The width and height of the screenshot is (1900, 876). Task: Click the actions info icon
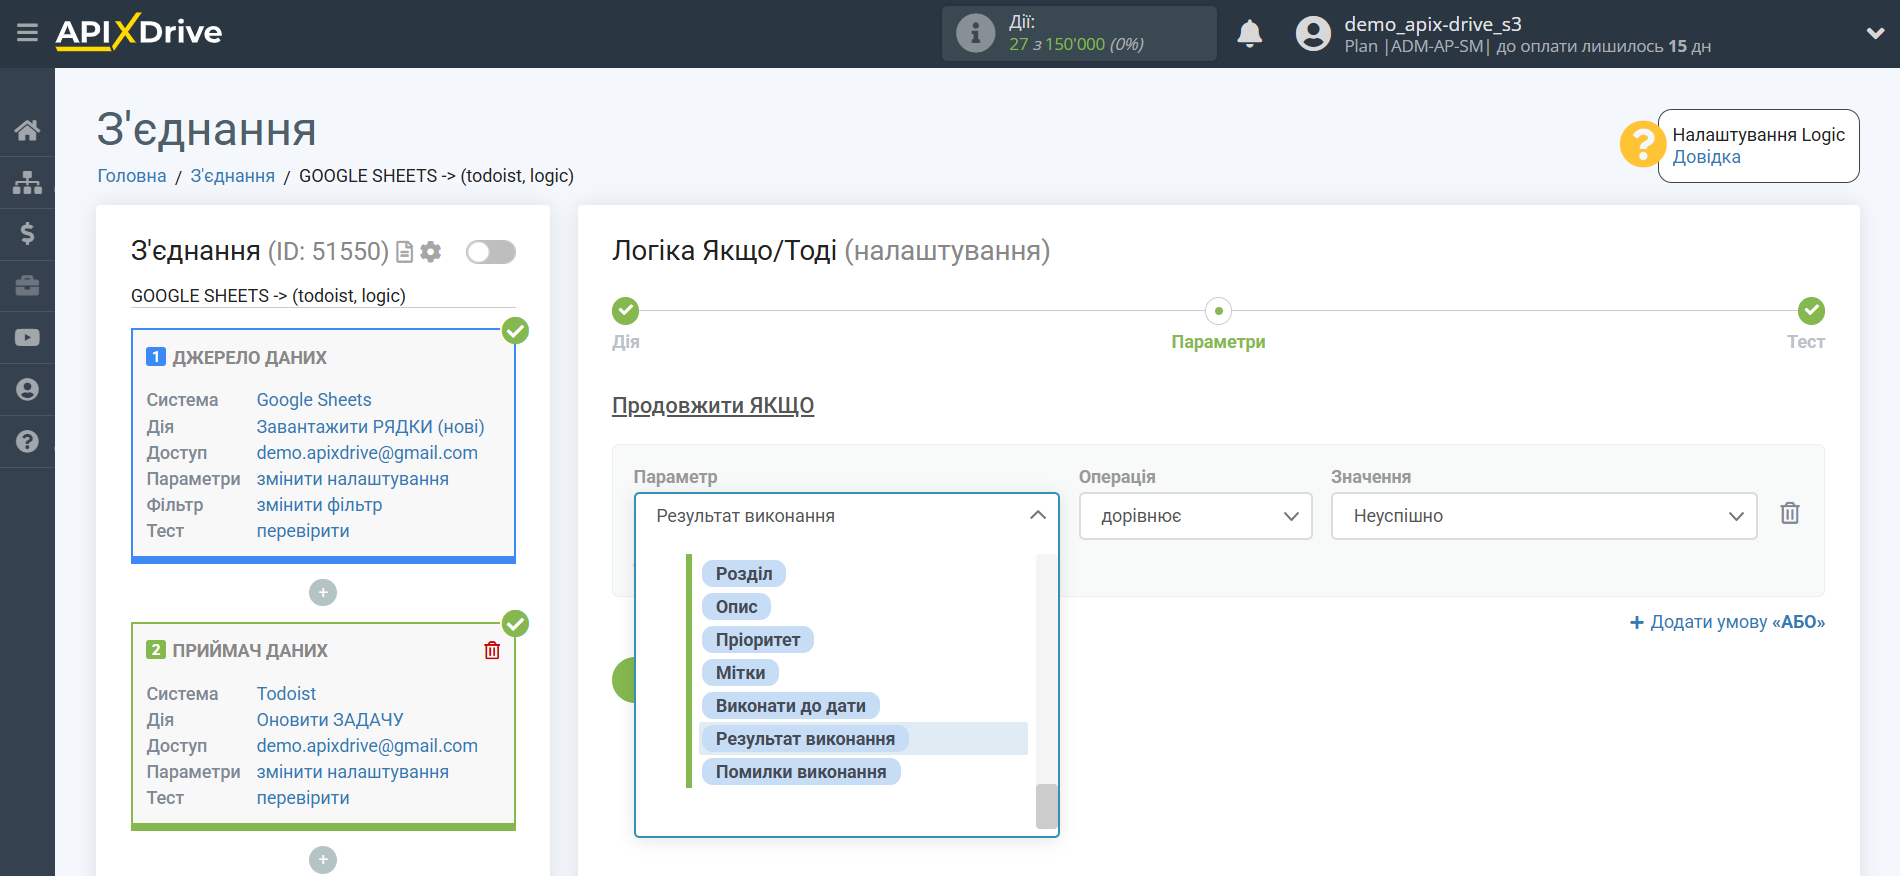[x=975, y=33]
